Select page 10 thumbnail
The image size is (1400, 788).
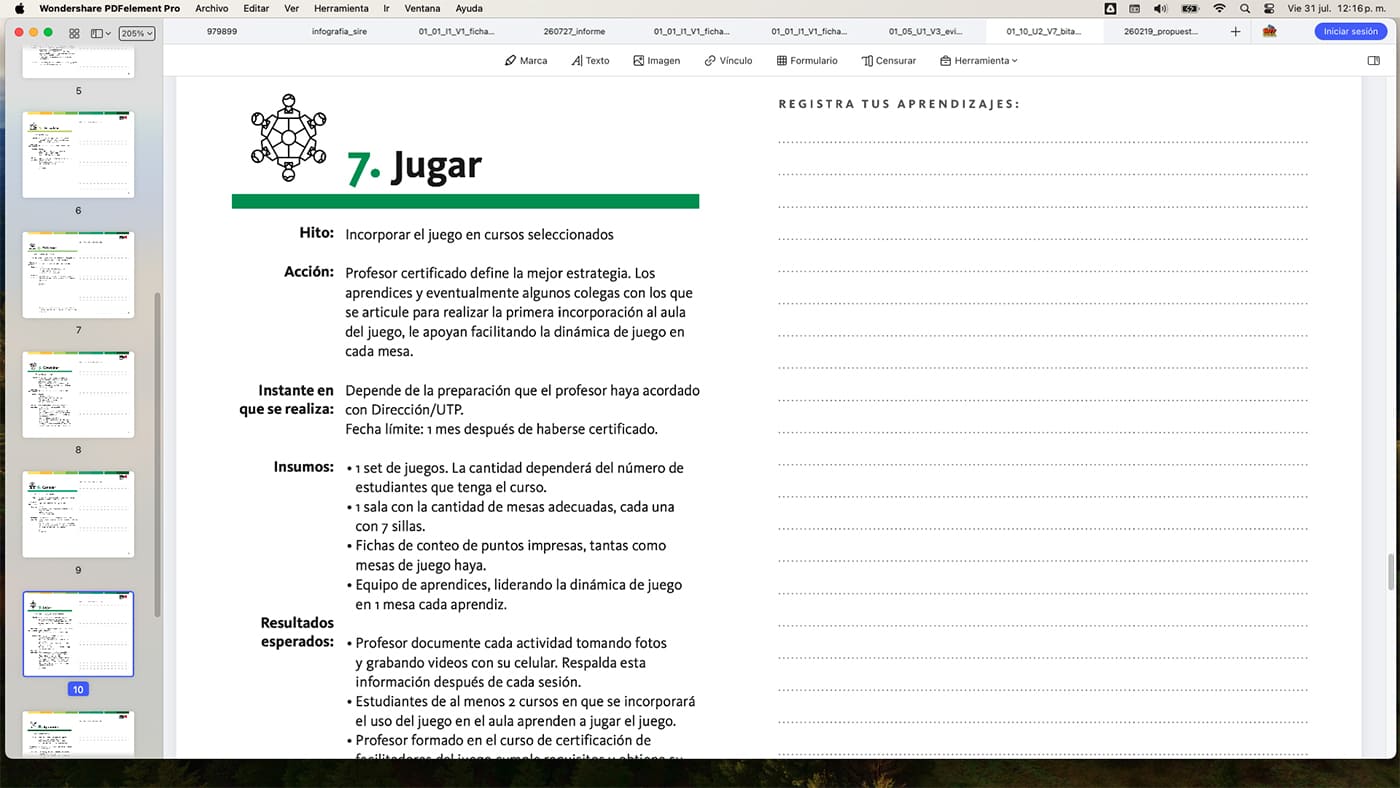(x=78, y=634)
